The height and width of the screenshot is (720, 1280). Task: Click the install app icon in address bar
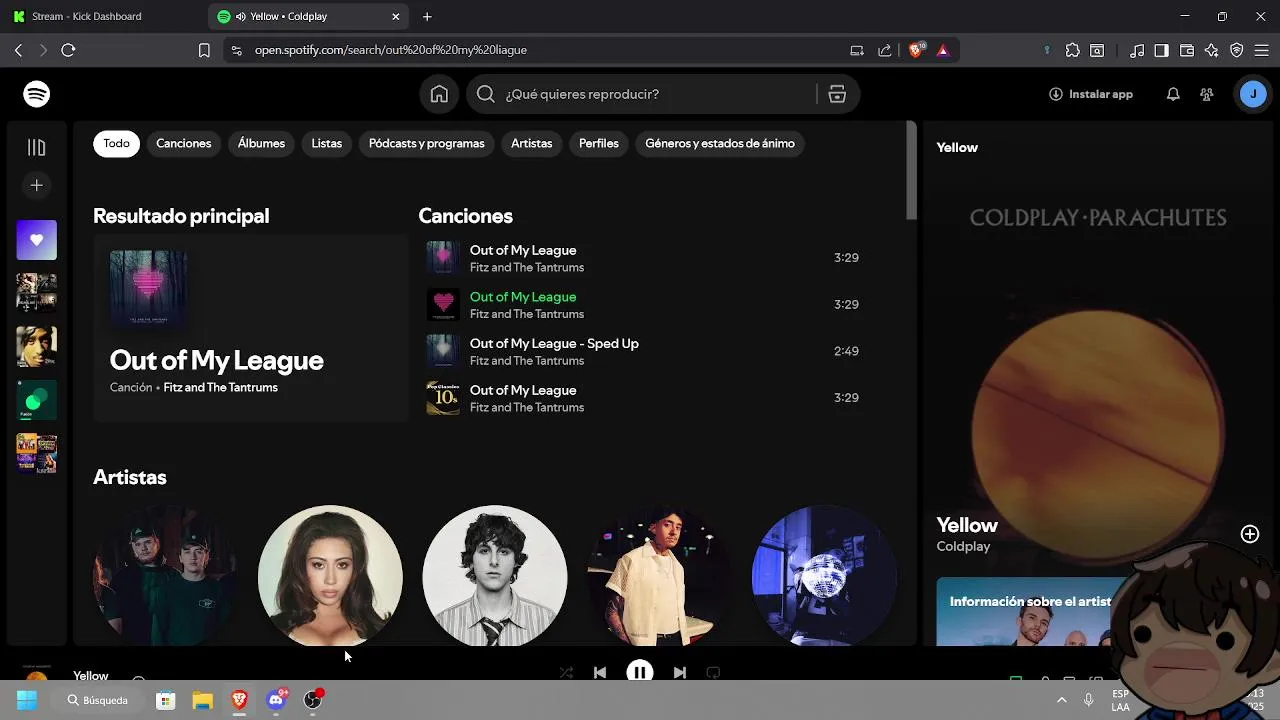pyautogui.click(x=857, y=50)
